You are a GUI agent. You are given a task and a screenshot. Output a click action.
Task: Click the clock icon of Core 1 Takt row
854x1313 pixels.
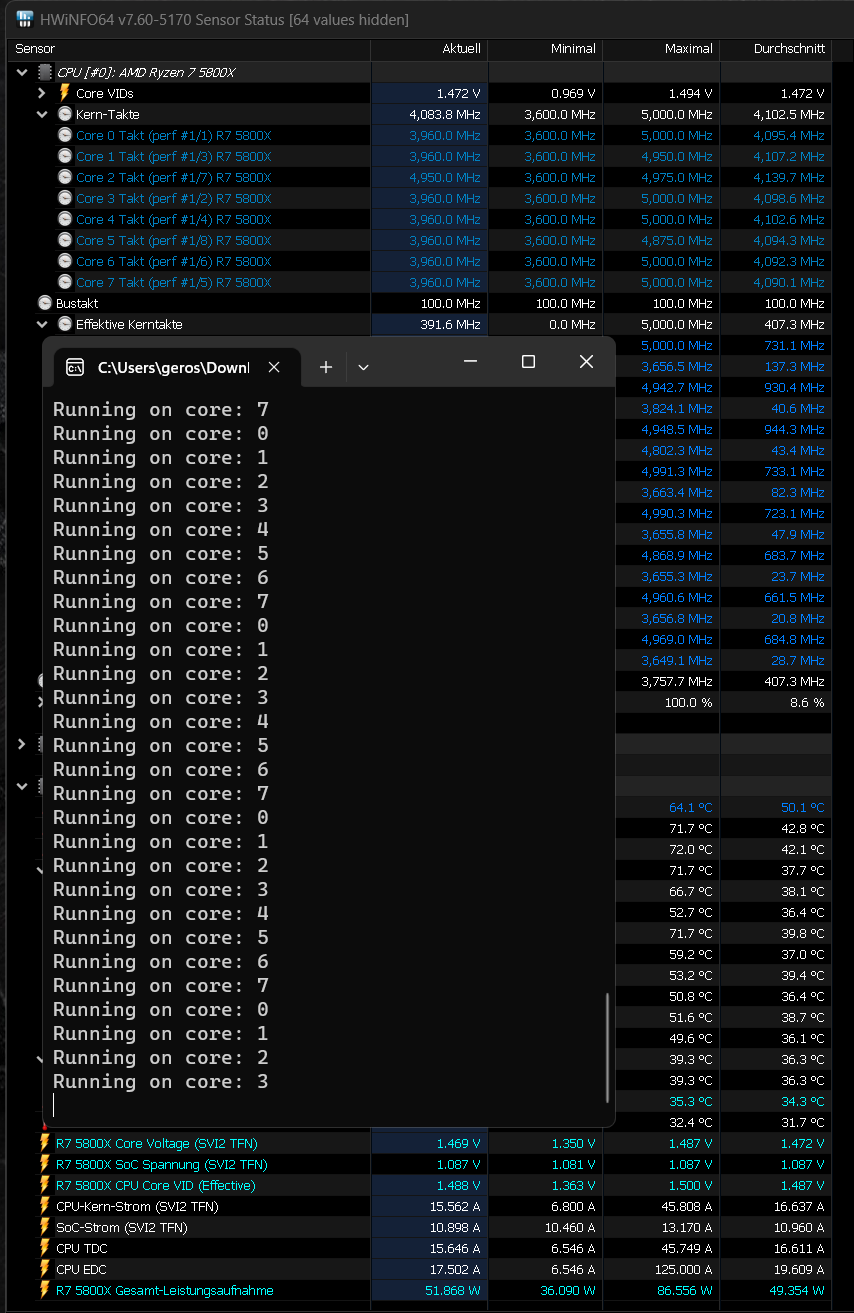click(65, 156)
